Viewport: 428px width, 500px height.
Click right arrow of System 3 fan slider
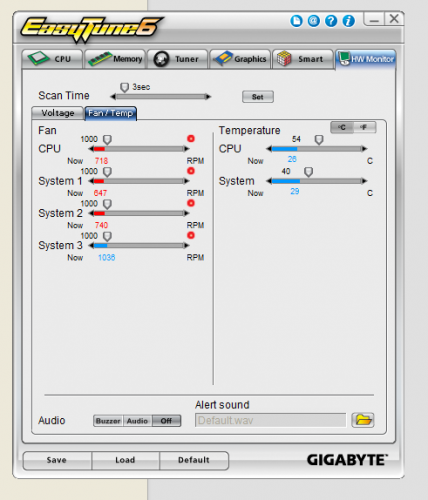click(x=187, y=245)
